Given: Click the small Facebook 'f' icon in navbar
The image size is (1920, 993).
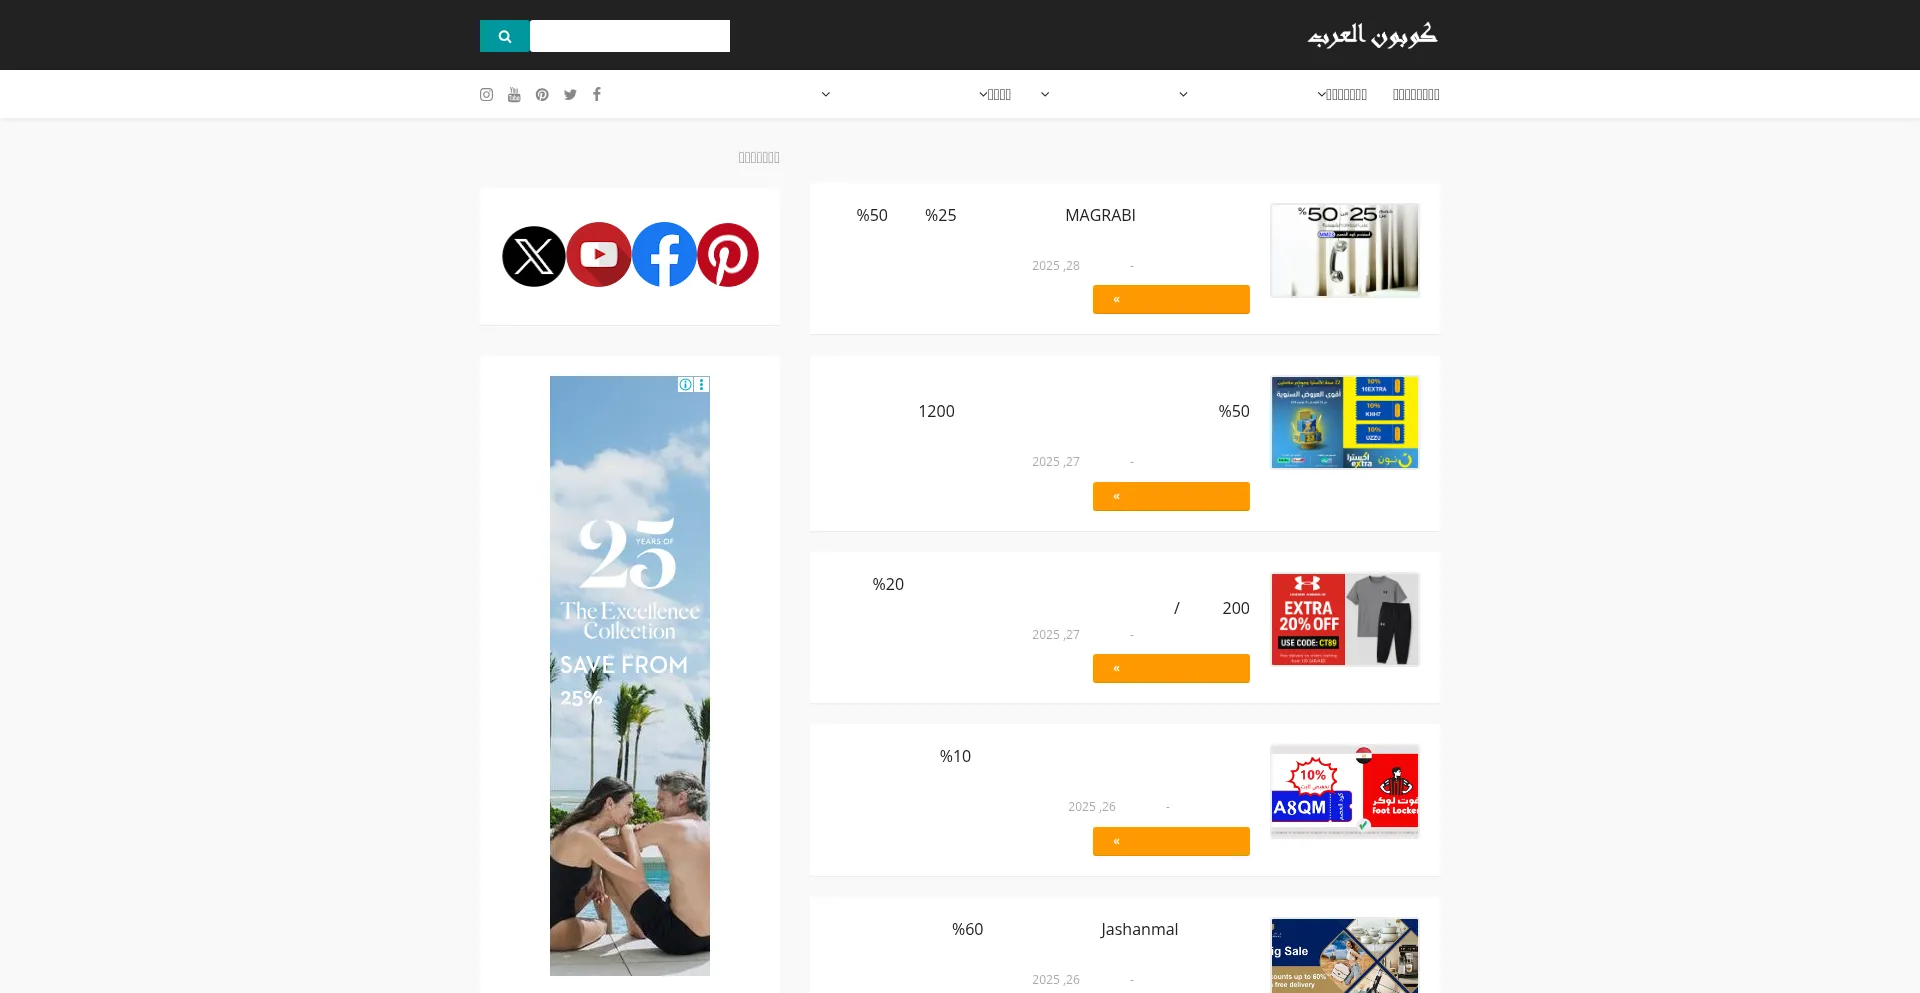Looking at the screenshot, I should coord(597,95).
